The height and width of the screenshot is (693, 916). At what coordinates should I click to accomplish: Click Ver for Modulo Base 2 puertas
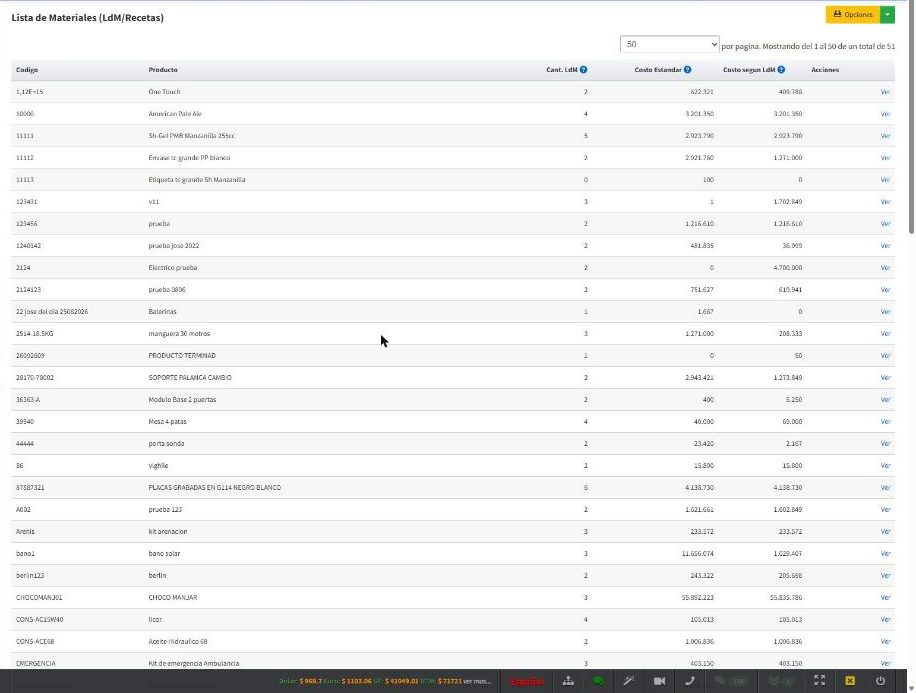click(885, 400)
